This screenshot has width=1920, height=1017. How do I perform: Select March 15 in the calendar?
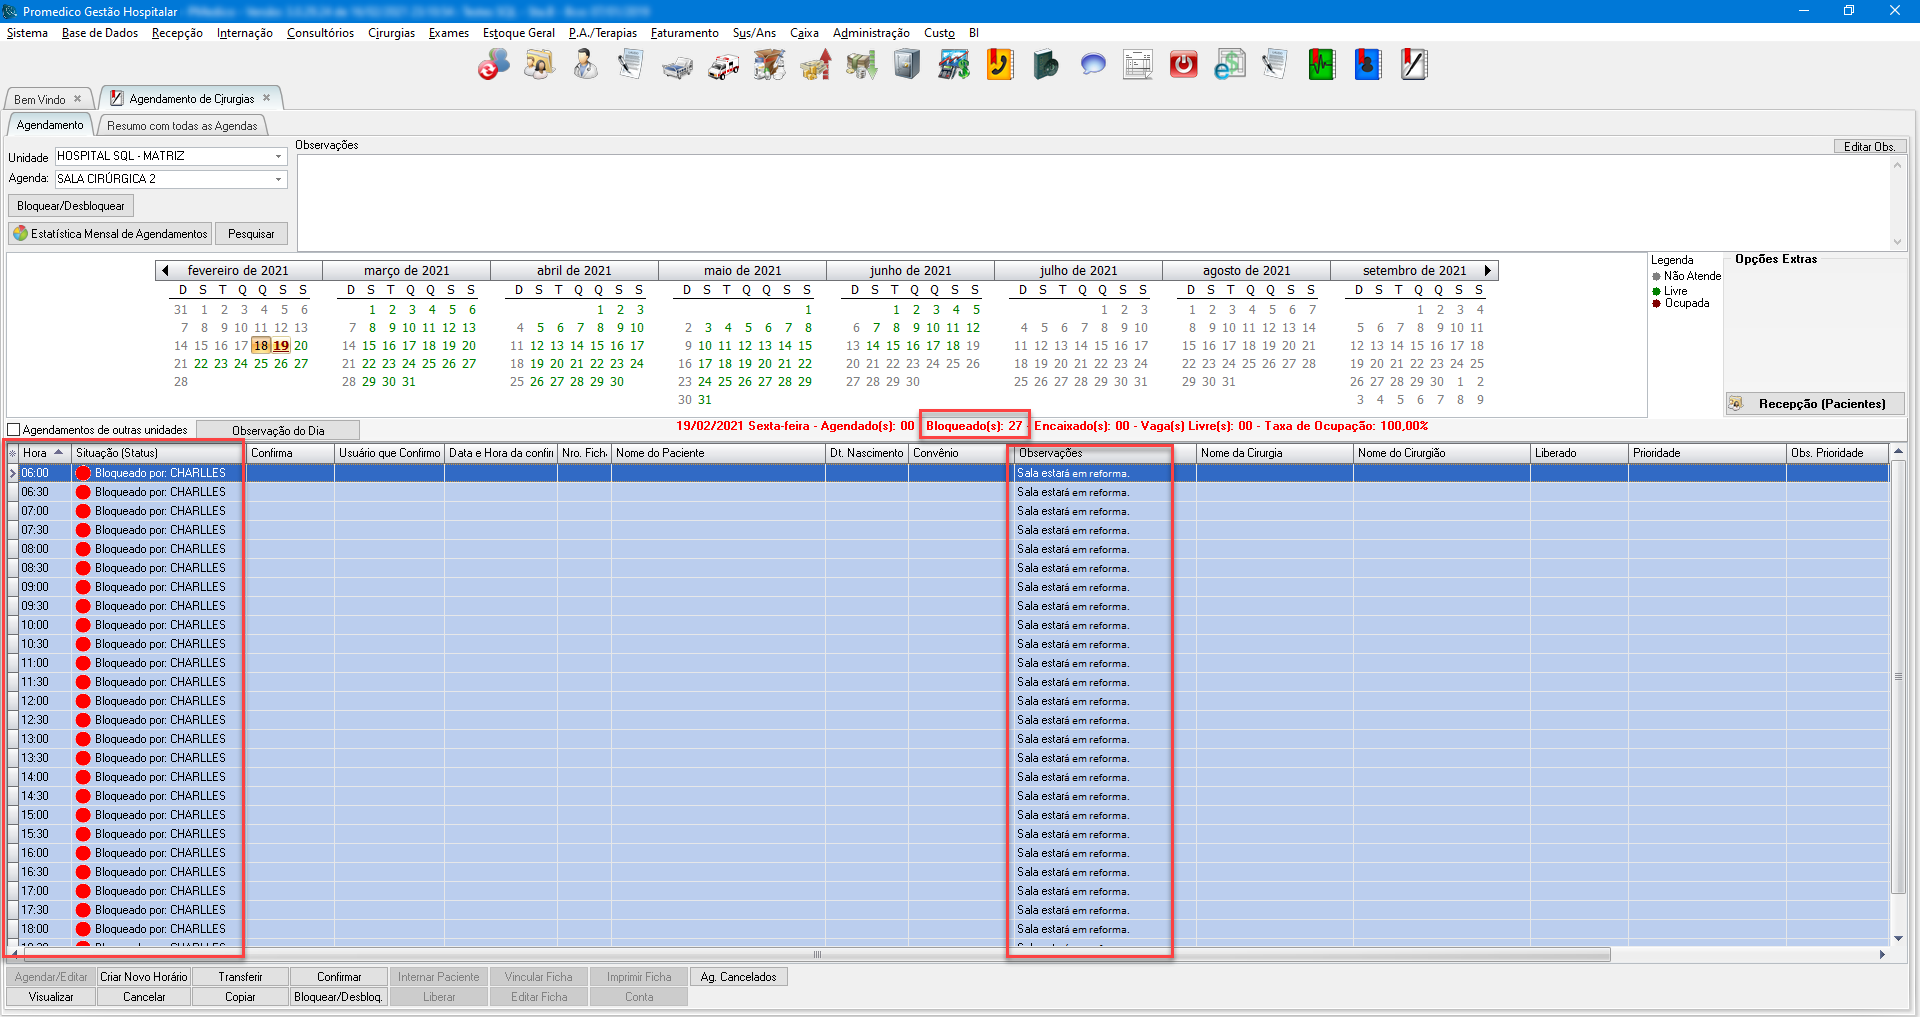369,346
